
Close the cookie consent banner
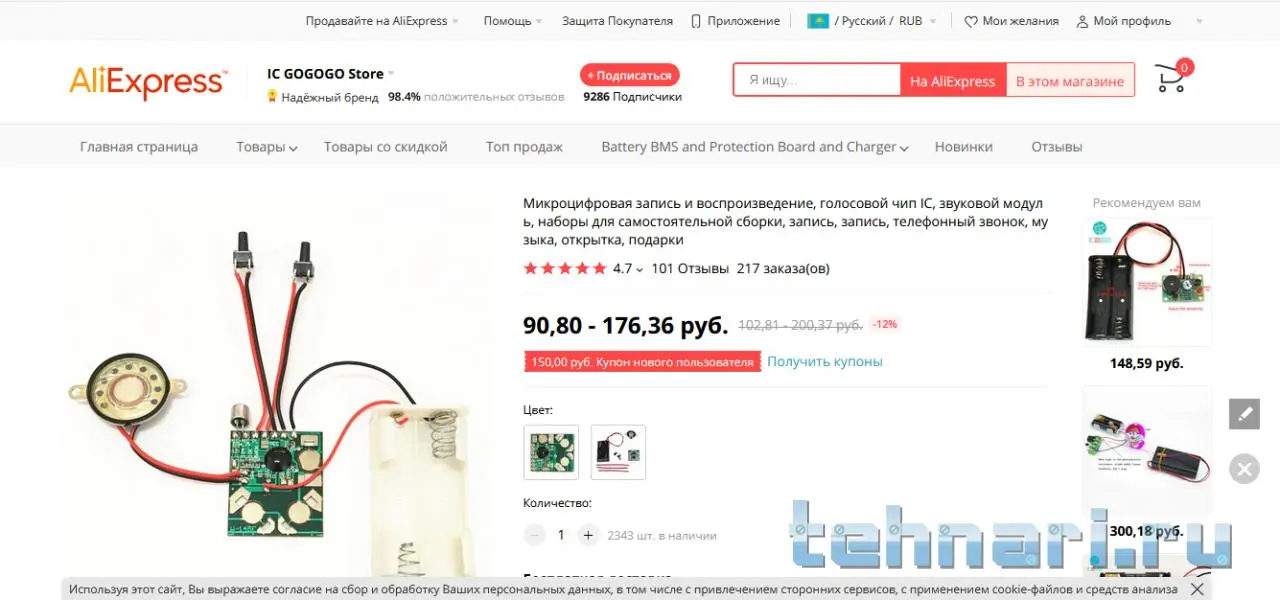pos(1196,589)
